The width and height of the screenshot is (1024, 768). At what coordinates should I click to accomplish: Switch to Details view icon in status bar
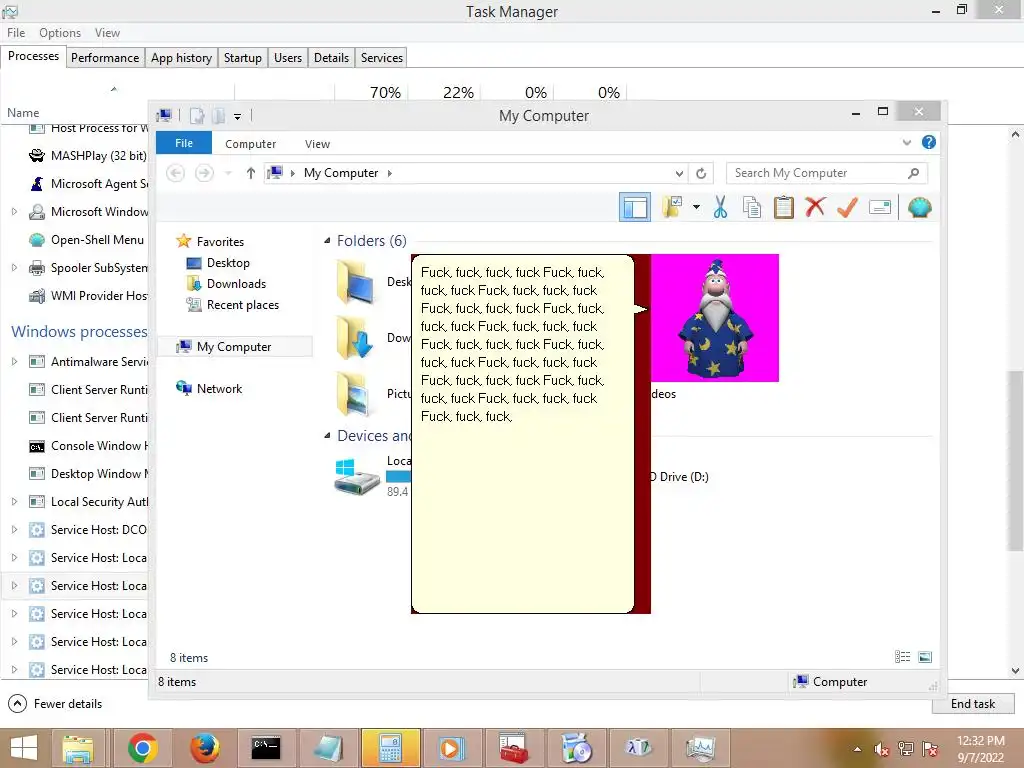pyautogui.click(x=903, y=657)
